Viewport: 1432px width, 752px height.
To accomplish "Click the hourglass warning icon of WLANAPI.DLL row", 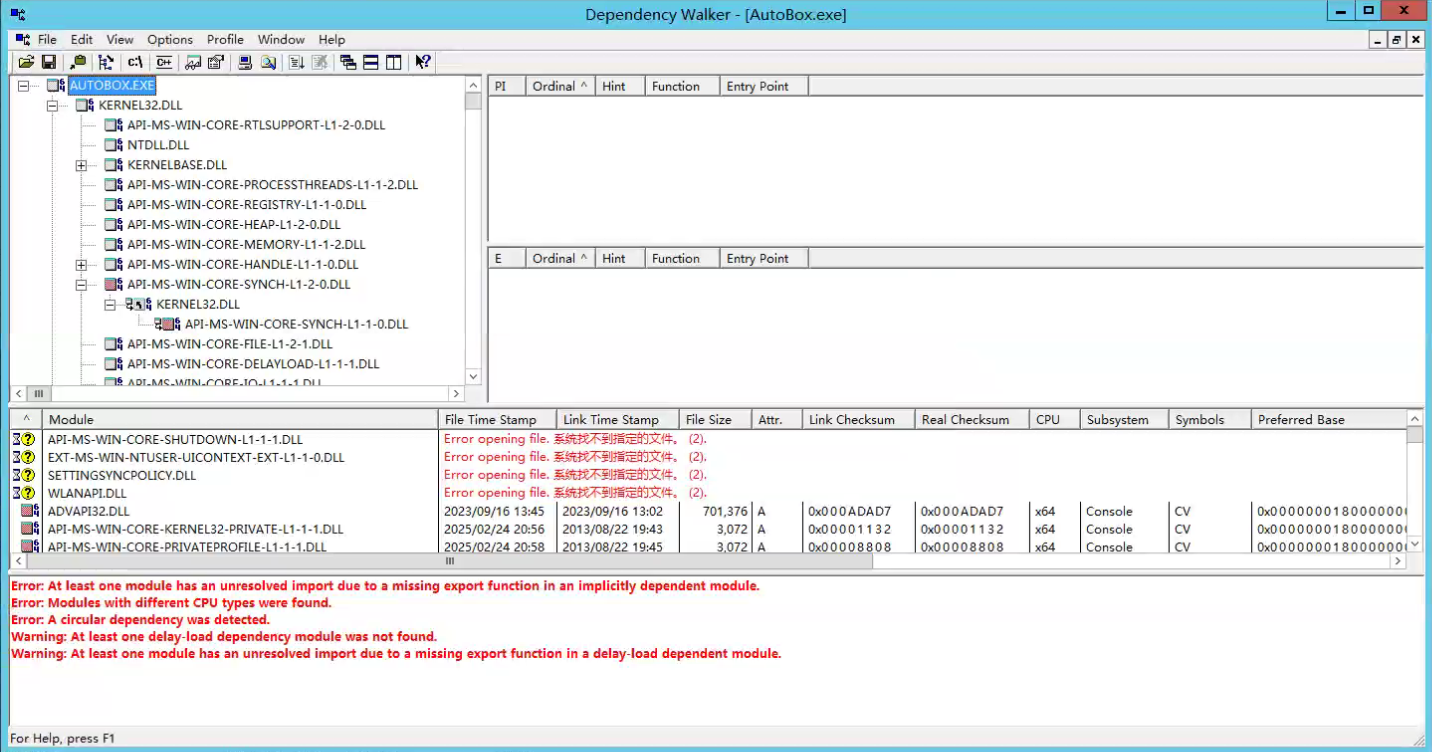I will [x=23, y=493].
